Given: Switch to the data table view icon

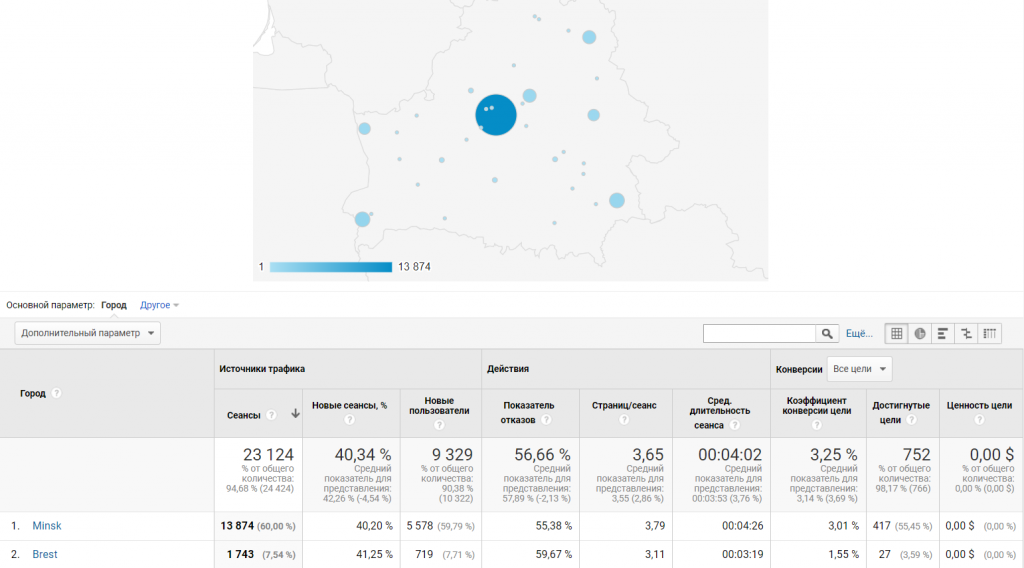Looking at the screenshot, I should click(897, 333).
